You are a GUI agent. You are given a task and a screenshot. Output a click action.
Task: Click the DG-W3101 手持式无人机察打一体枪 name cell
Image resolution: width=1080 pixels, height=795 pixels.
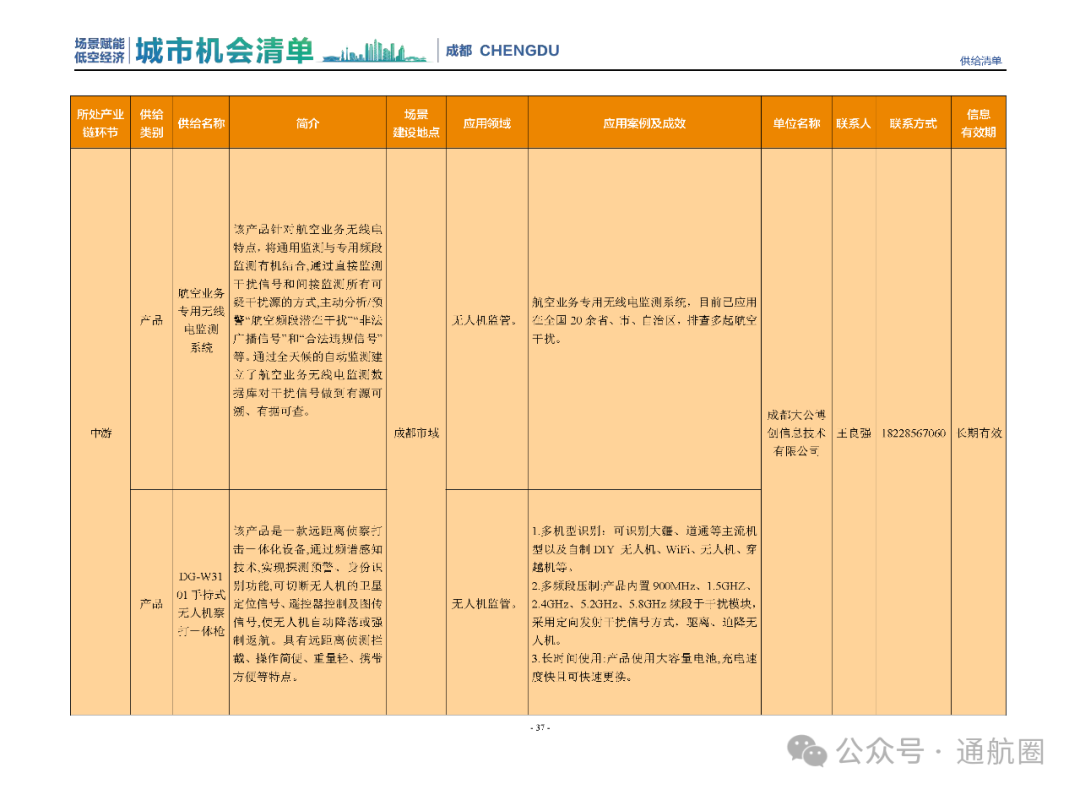pos(201,603)
